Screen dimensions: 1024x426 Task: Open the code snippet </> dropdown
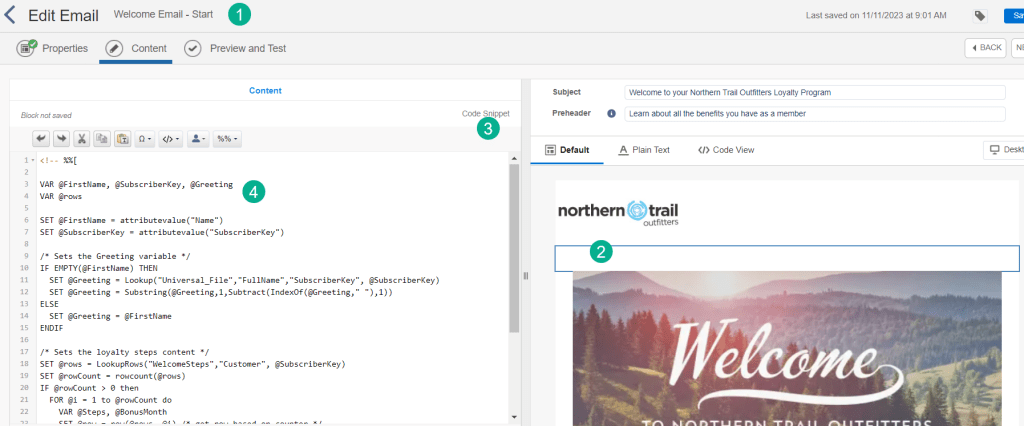[x=171, y=139]
